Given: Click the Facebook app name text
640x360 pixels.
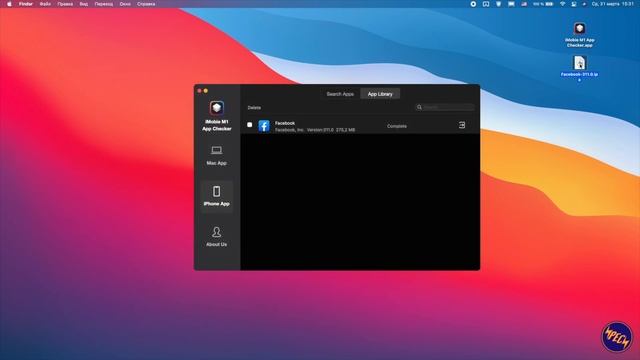Looking at the screenshot, I should click(285, 123).
